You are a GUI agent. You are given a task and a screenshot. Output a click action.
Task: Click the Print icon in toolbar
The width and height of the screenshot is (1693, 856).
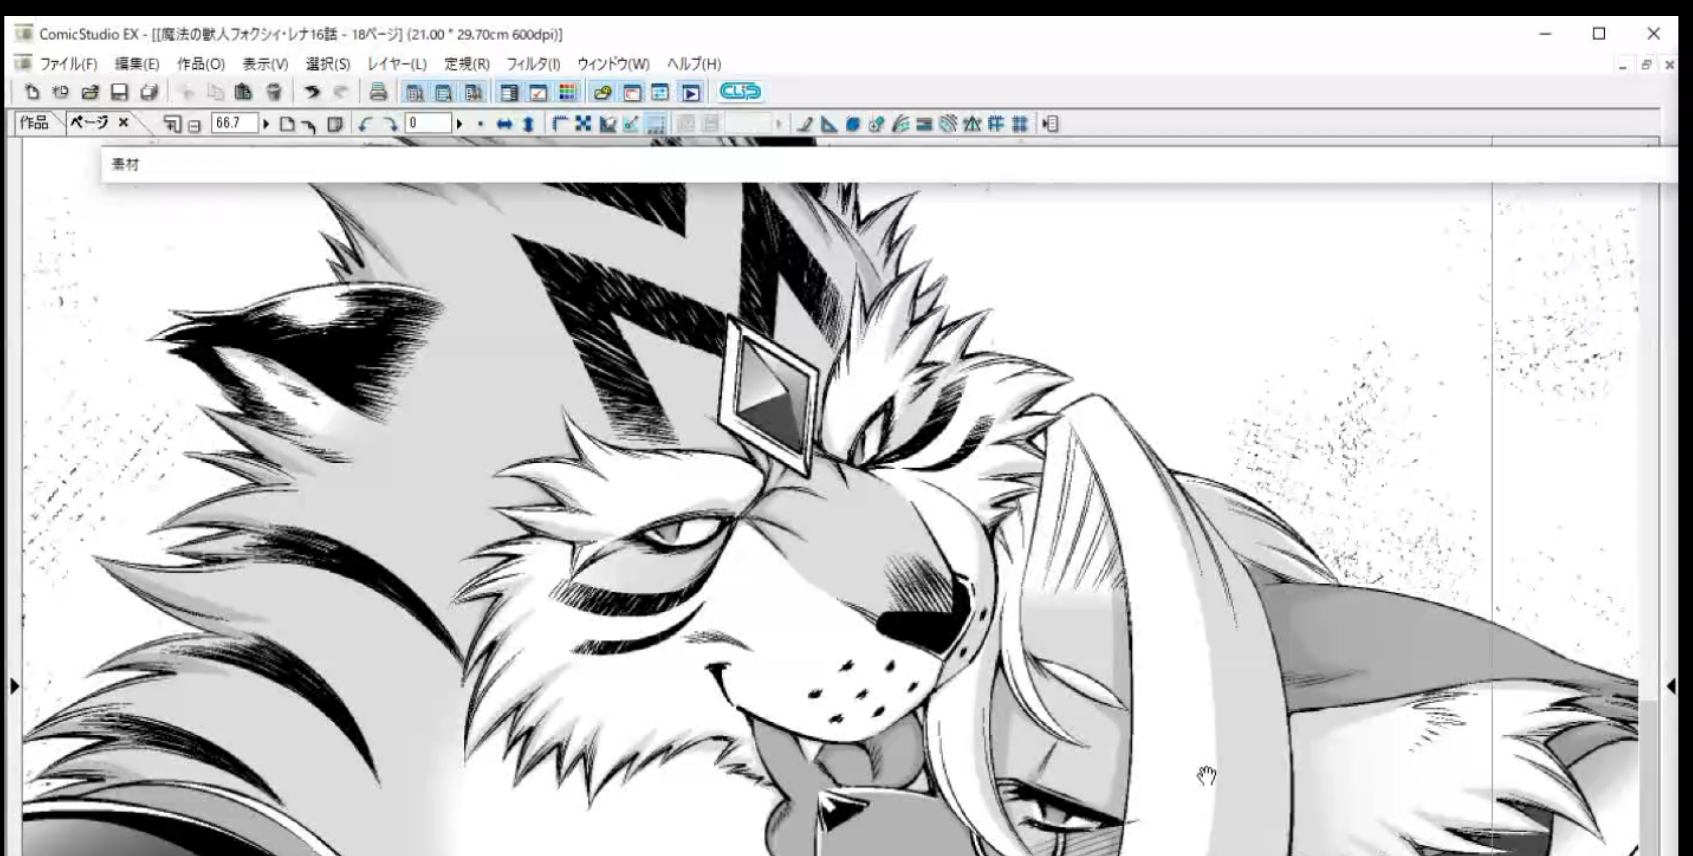point(378,93)
